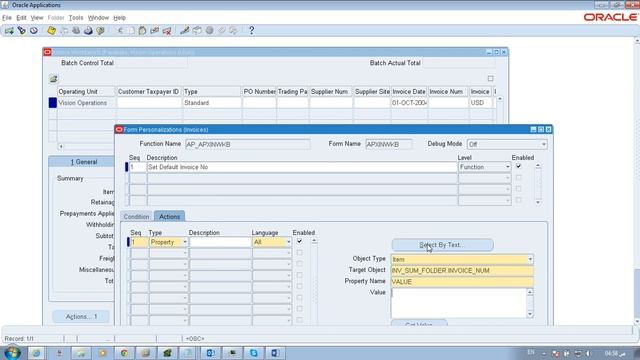640x360 pixels.
Task: Select the Actions tab
Action: (x=169, y=216)
